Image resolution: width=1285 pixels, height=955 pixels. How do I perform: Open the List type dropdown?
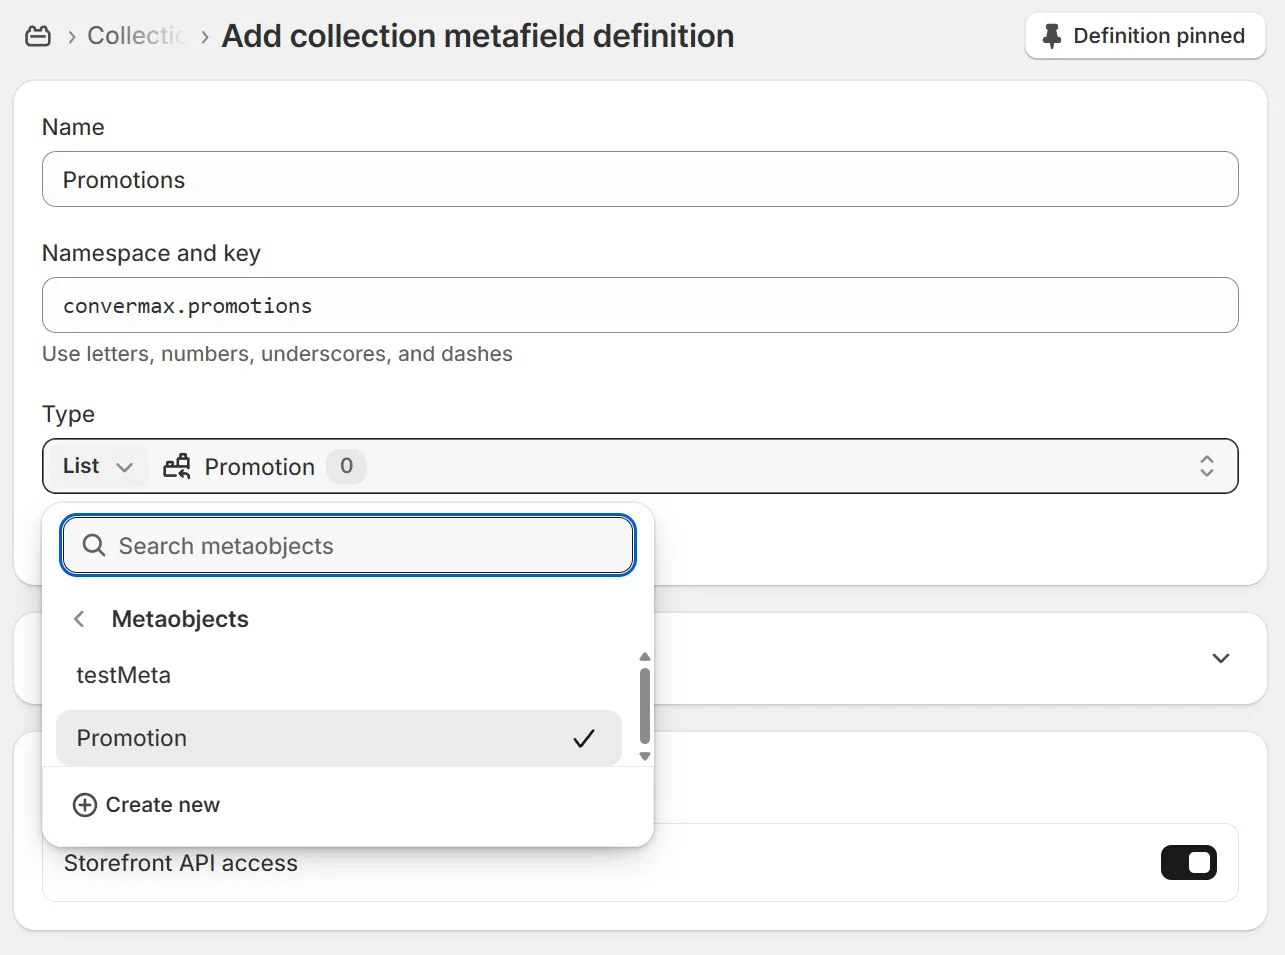click(x=97, y=466)
